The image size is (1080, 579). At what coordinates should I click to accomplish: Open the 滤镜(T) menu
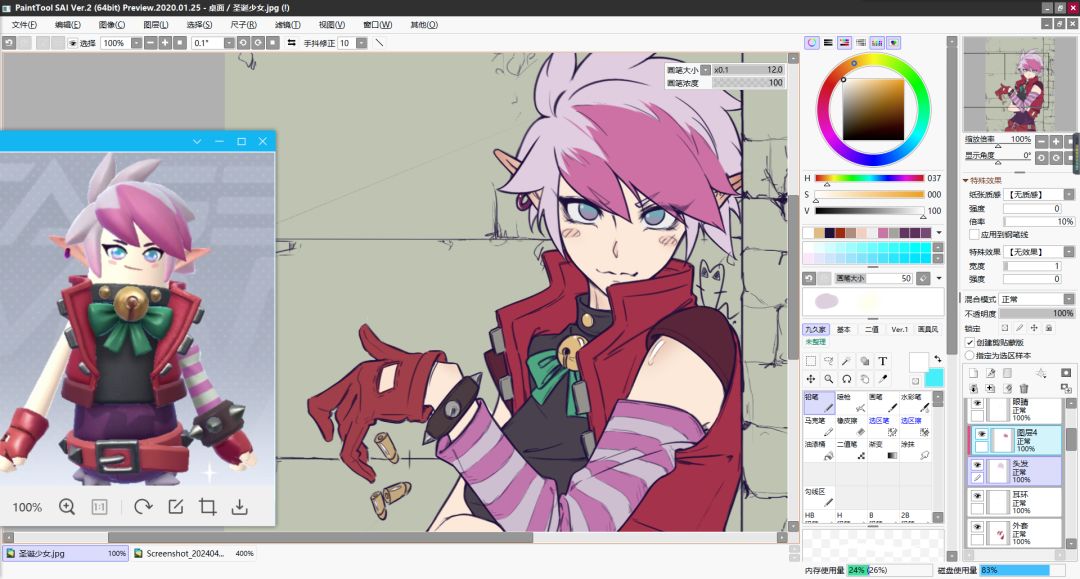coord(287,25)
